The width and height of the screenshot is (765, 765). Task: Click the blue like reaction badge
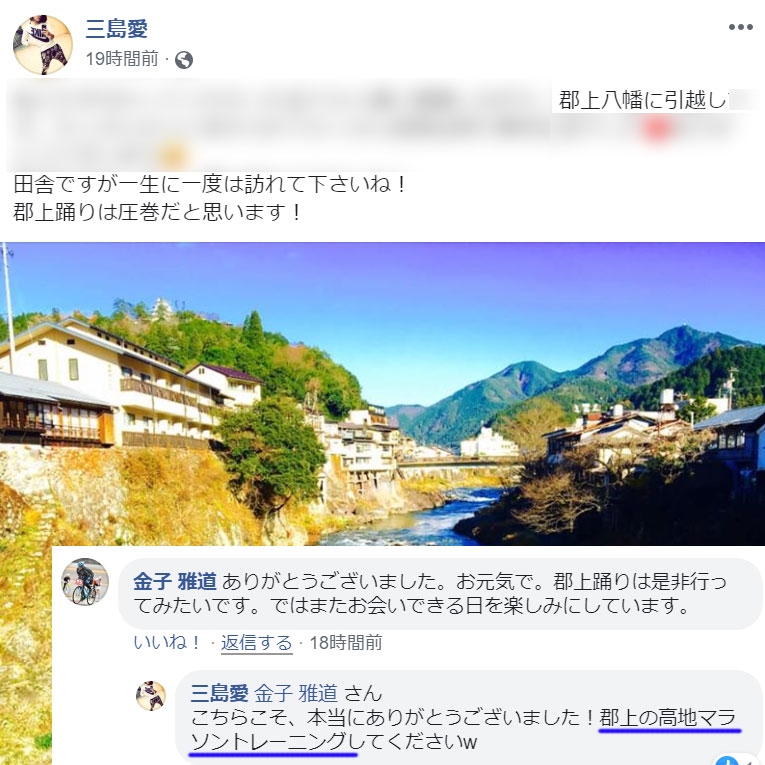[727, 760]
